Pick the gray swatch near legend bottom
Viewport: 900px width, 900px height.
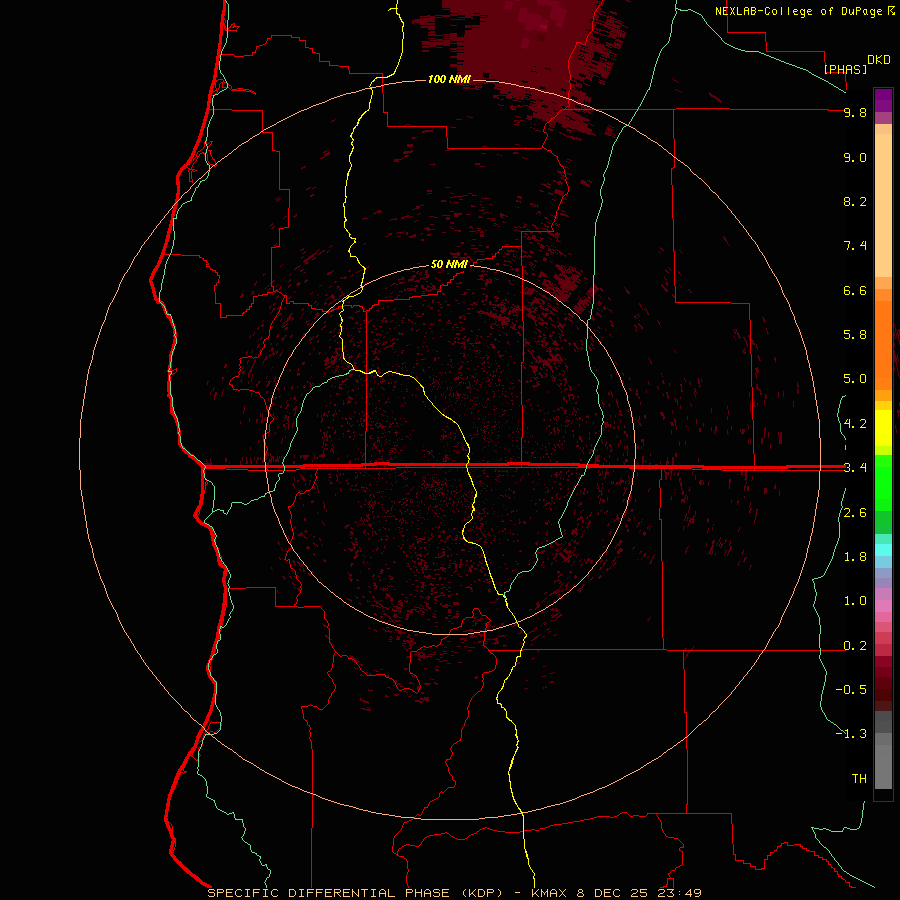(x=883, y=766)
